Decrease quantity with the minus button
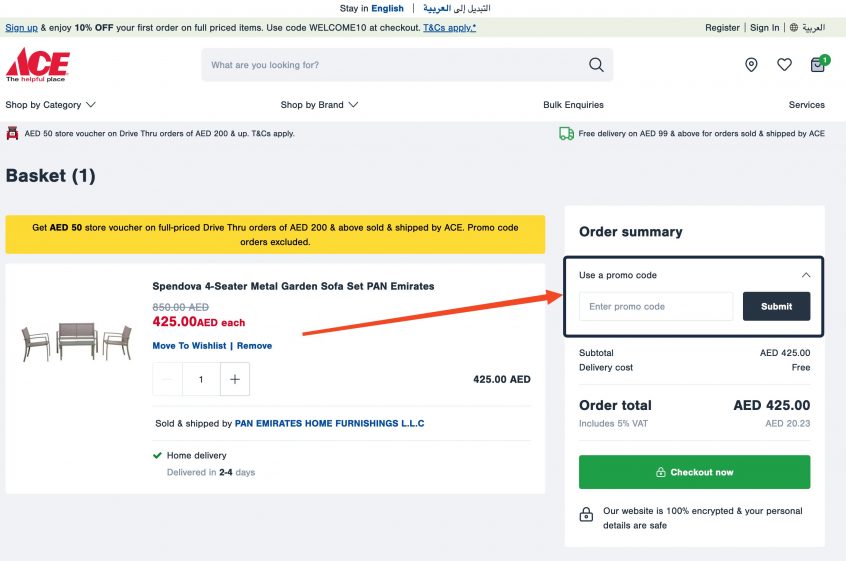The image size is (846, 561). pos(167,379)
